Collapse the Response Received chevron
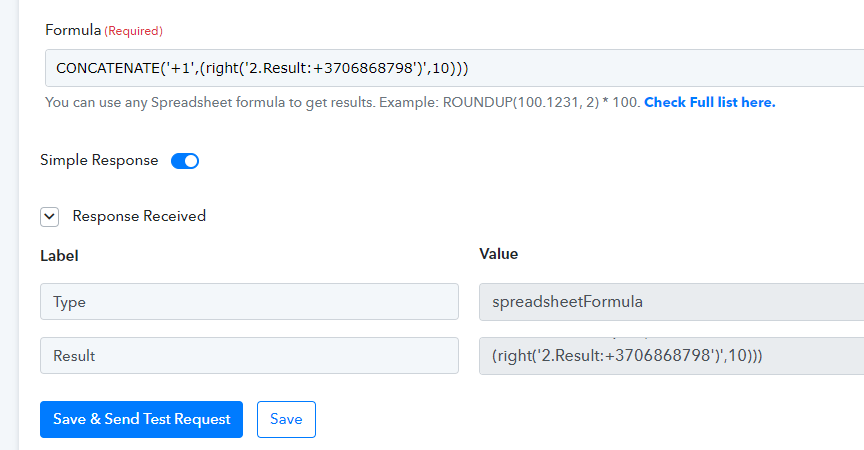This screenshot has width=864, height=450. click(x=50, y=216)
